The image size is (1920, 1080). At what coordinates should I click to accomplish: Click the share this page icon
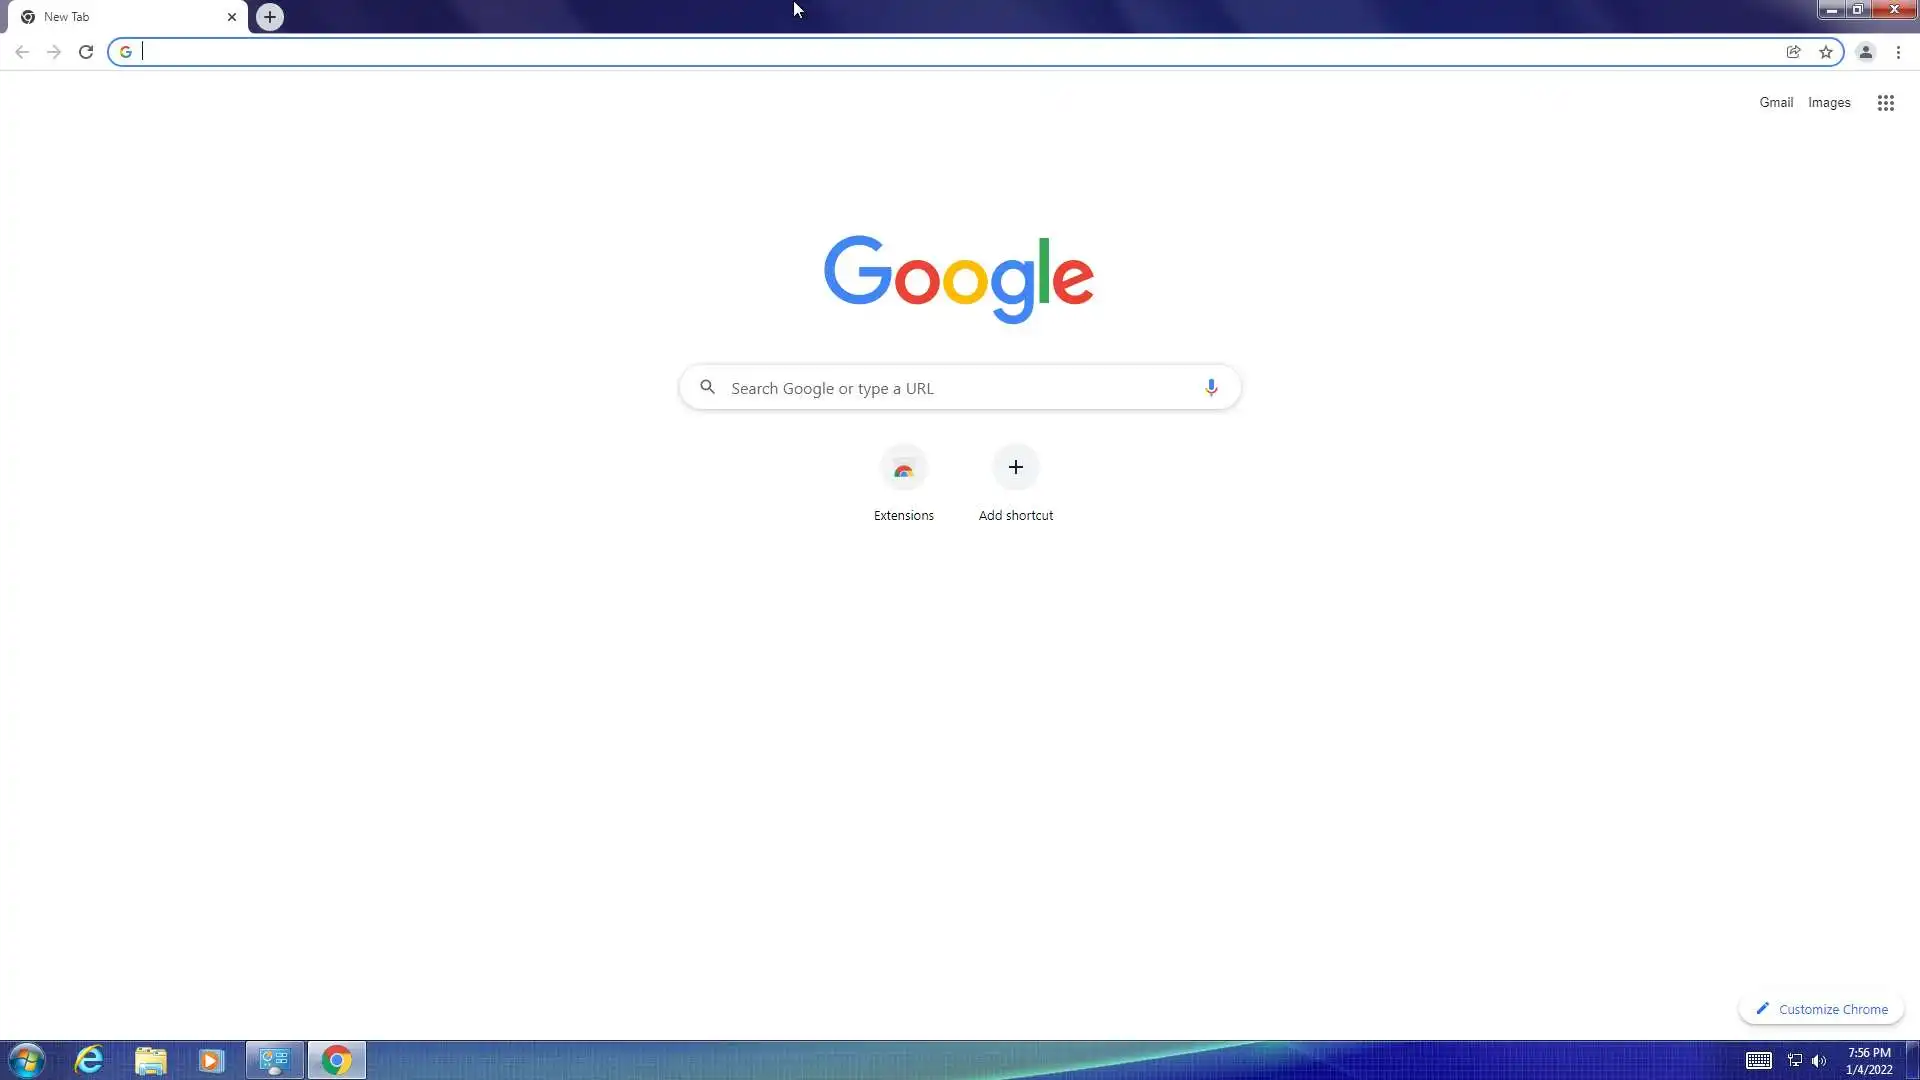[1793, 52]
